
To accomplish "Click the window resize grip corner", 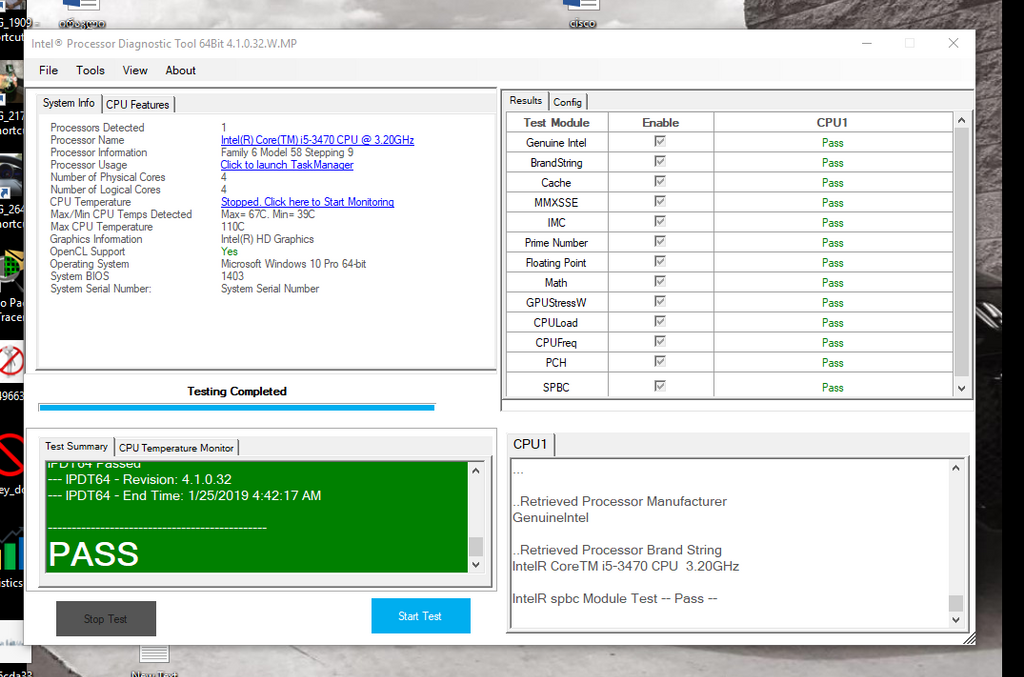I will coord(969,639).
